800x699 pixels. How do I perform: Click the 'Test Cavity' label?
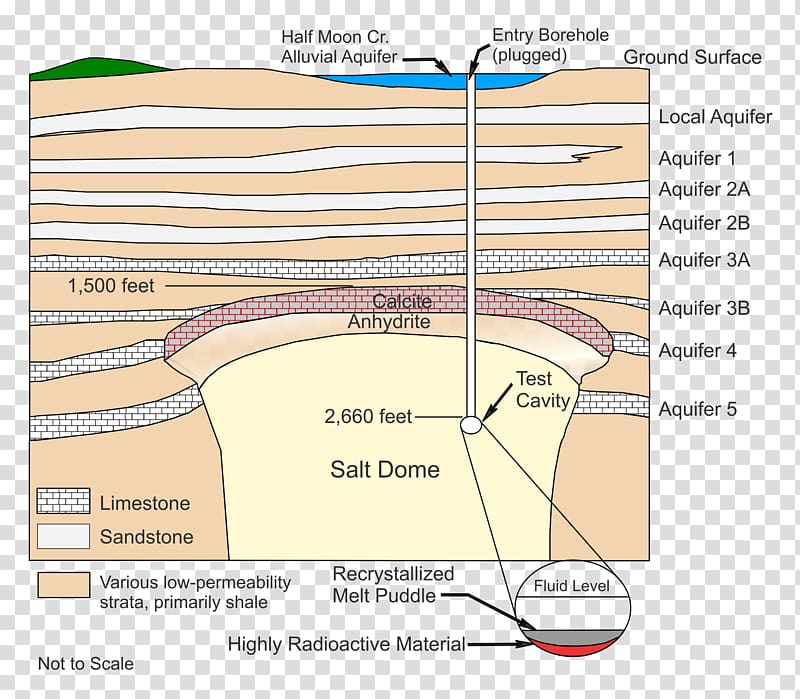(x=542, y=390)
